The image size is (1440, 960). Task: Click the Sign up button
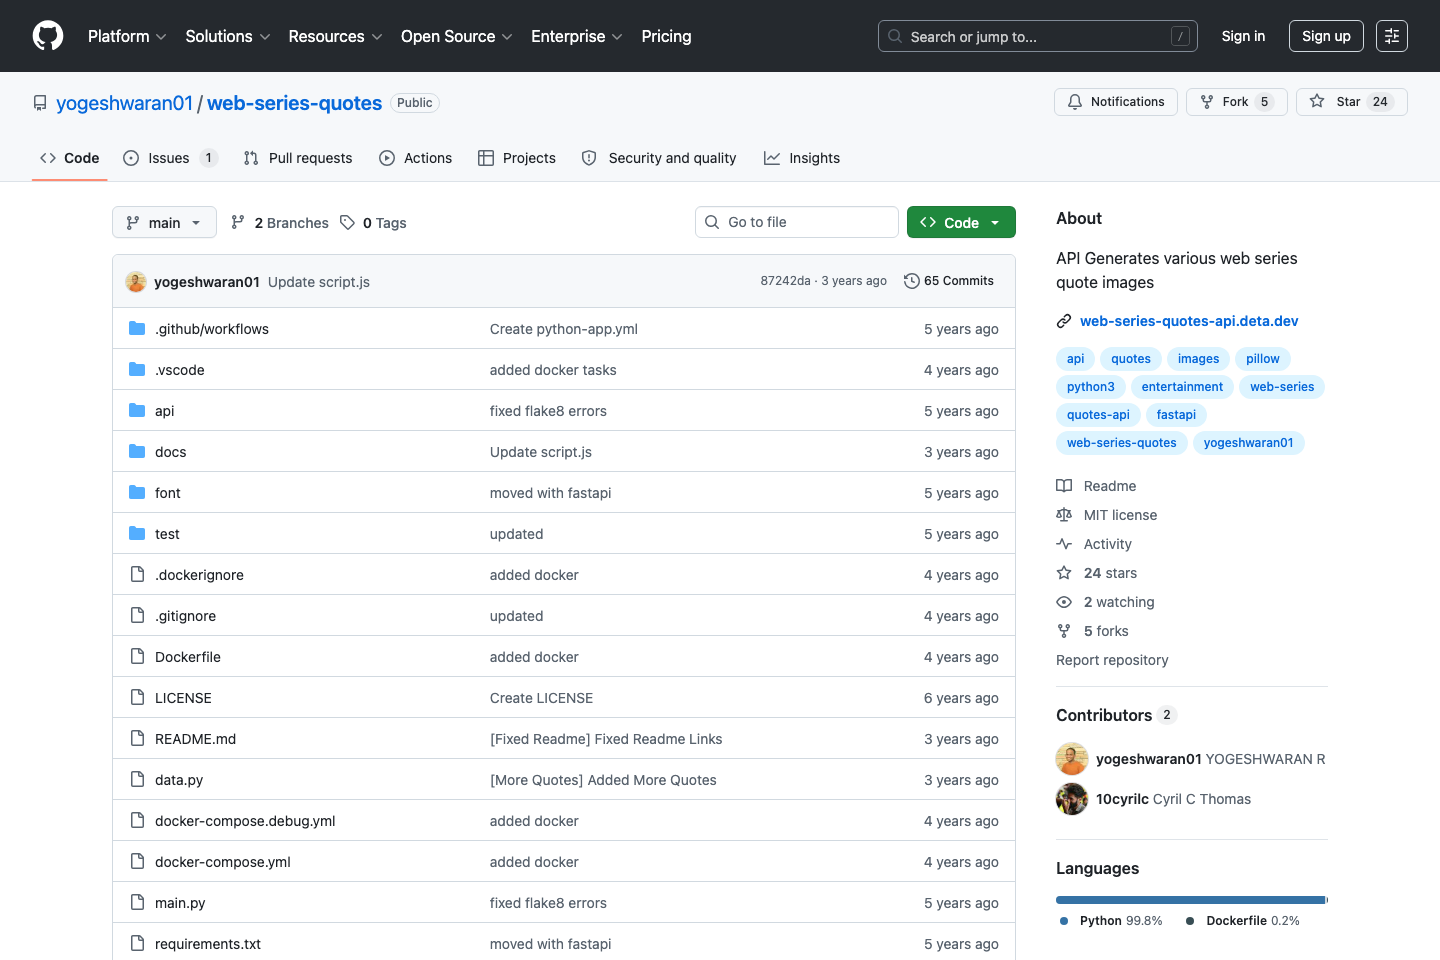1326,36
